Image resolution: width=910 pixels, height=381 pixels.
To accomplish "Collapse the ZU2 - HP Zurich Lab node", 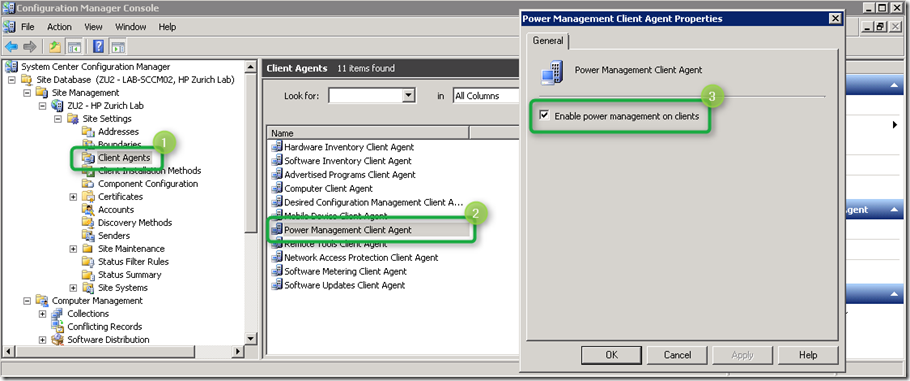I will 42,106.
